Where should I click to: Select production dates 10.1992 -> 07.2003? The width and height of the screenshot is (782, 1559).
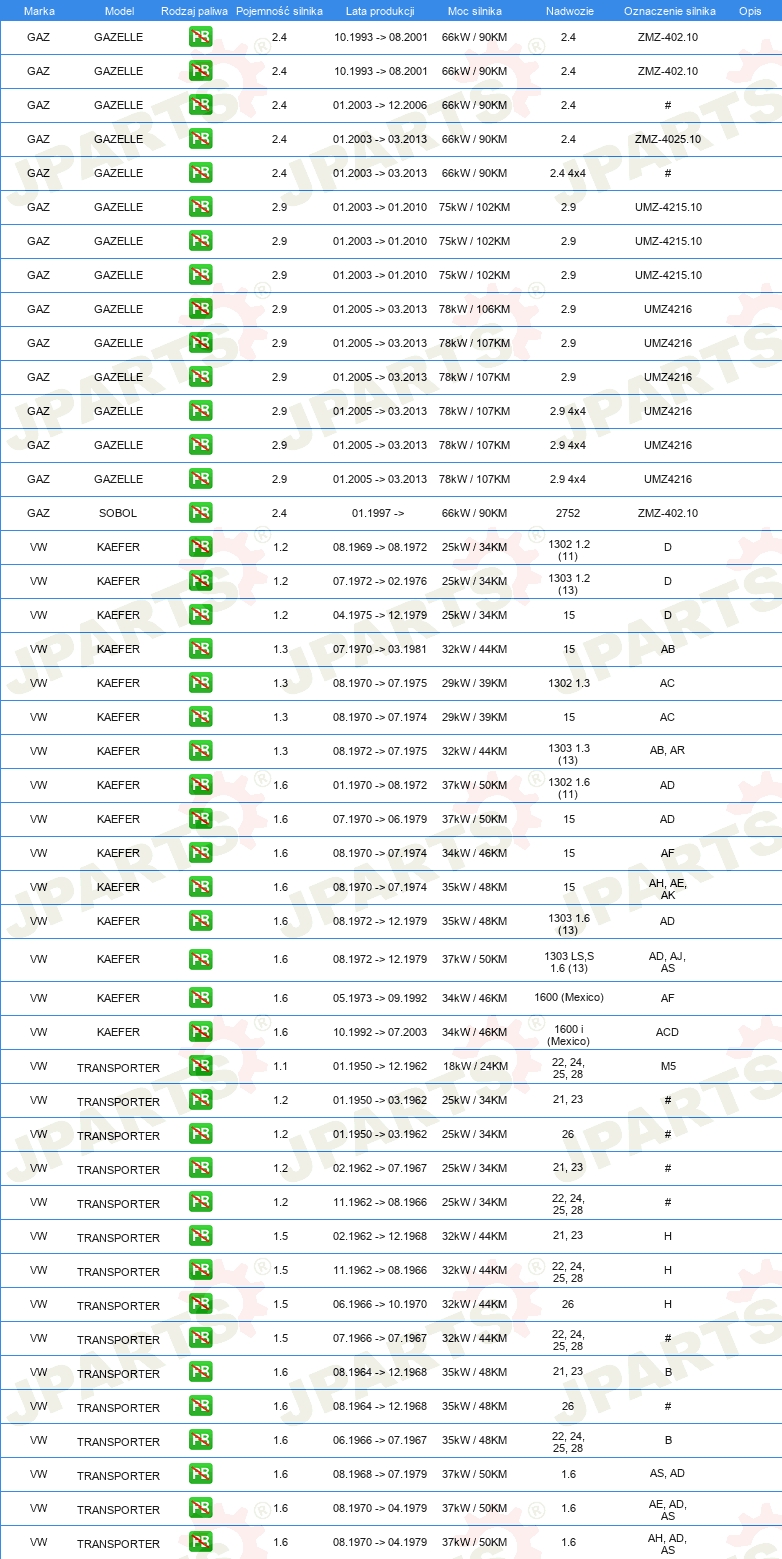point(380,1032)
